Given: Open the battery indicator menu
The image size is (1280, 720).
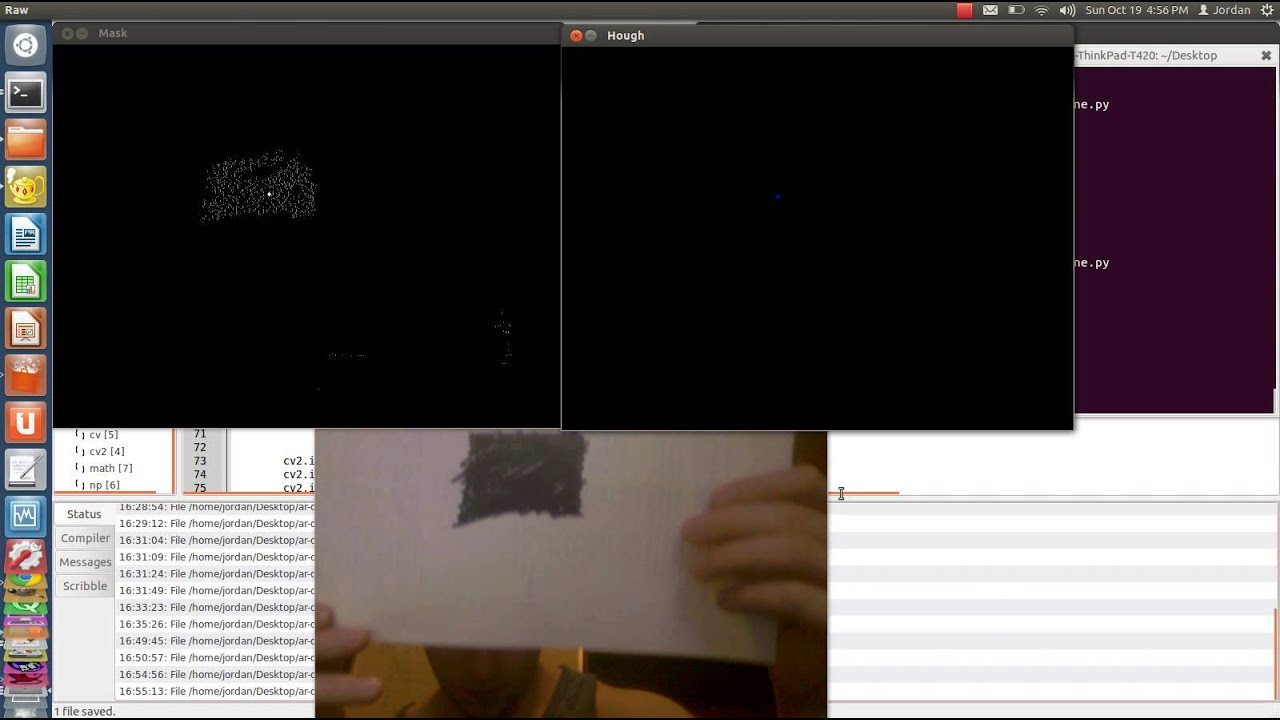Looking at the screenshot, I should [1016, 10].
